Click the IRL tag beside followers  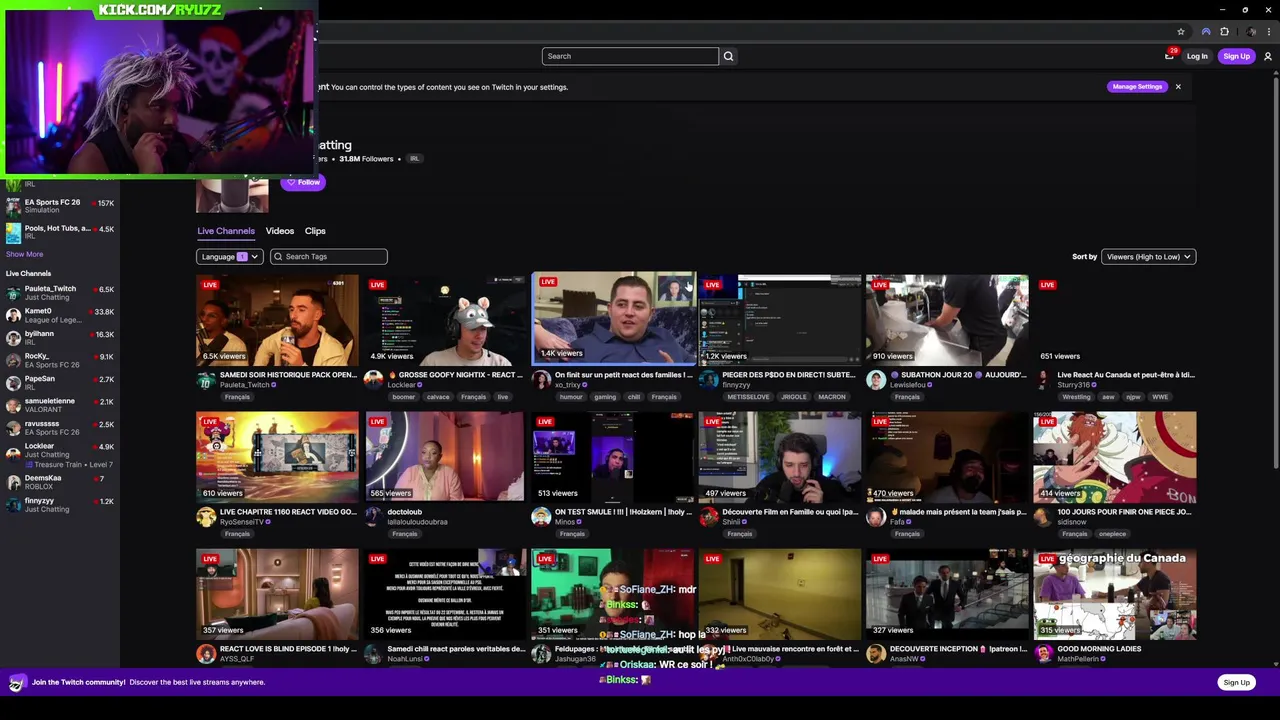point(414,159)
